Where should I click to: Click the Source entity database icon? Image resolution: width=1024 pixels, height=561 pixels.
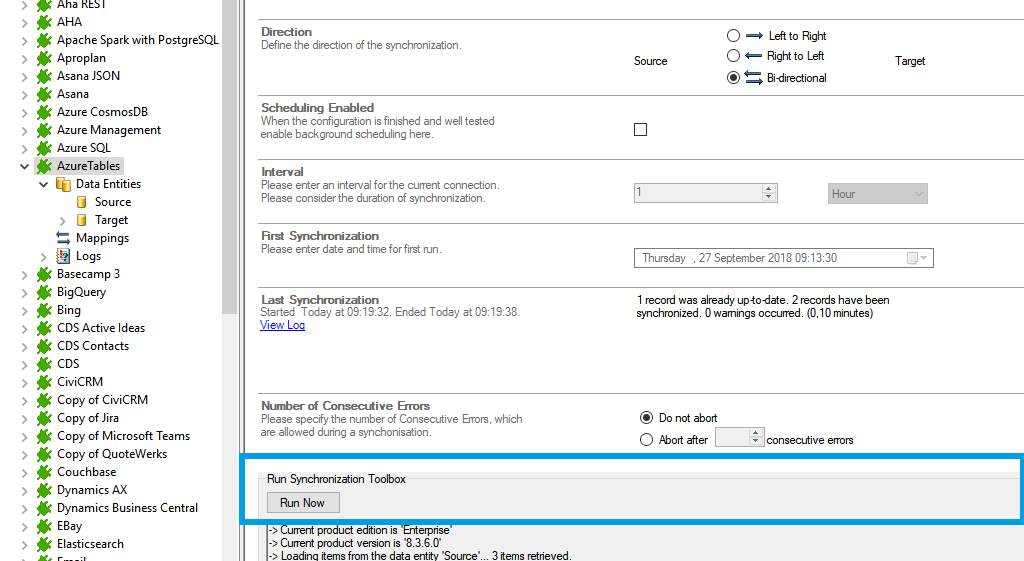82,202
